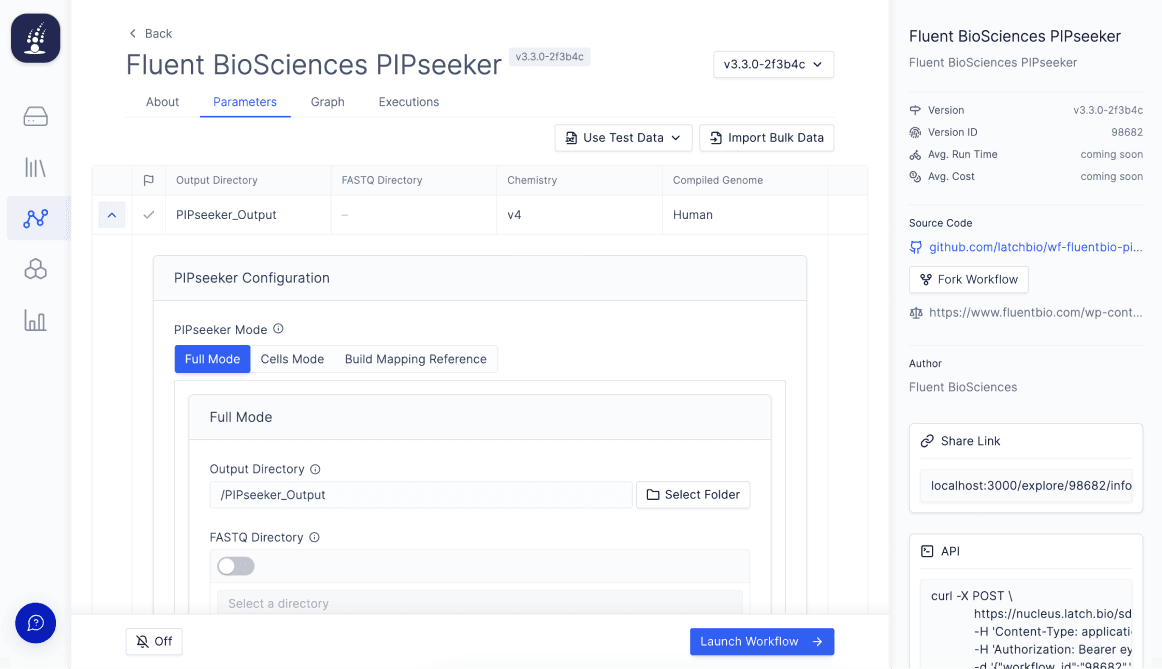Show FASTQ Directory info tooltip

[314, 537]
